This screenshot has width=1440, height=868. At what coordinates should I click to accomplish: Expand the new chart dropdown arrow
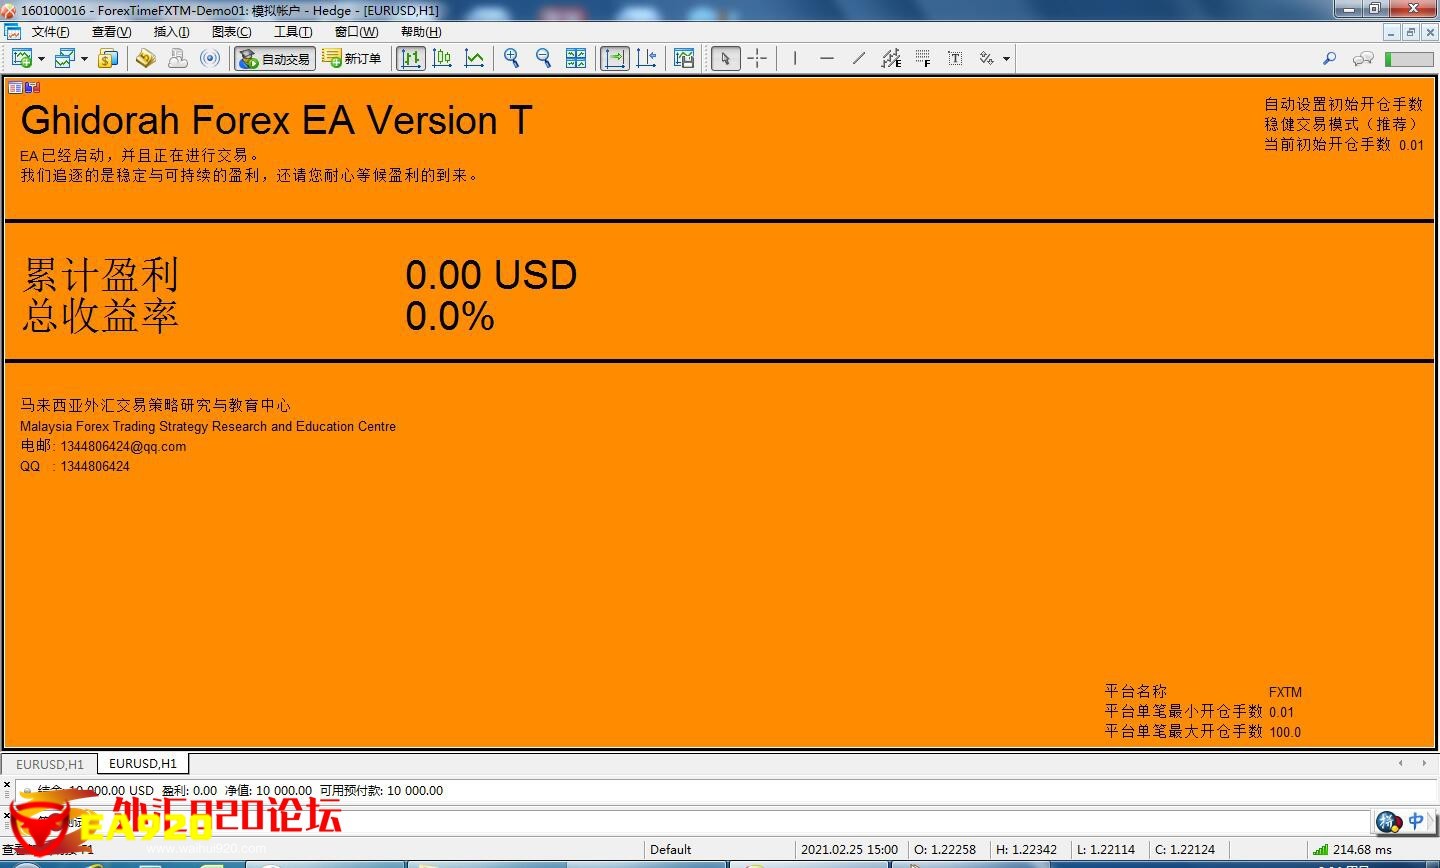pos(41,59)
